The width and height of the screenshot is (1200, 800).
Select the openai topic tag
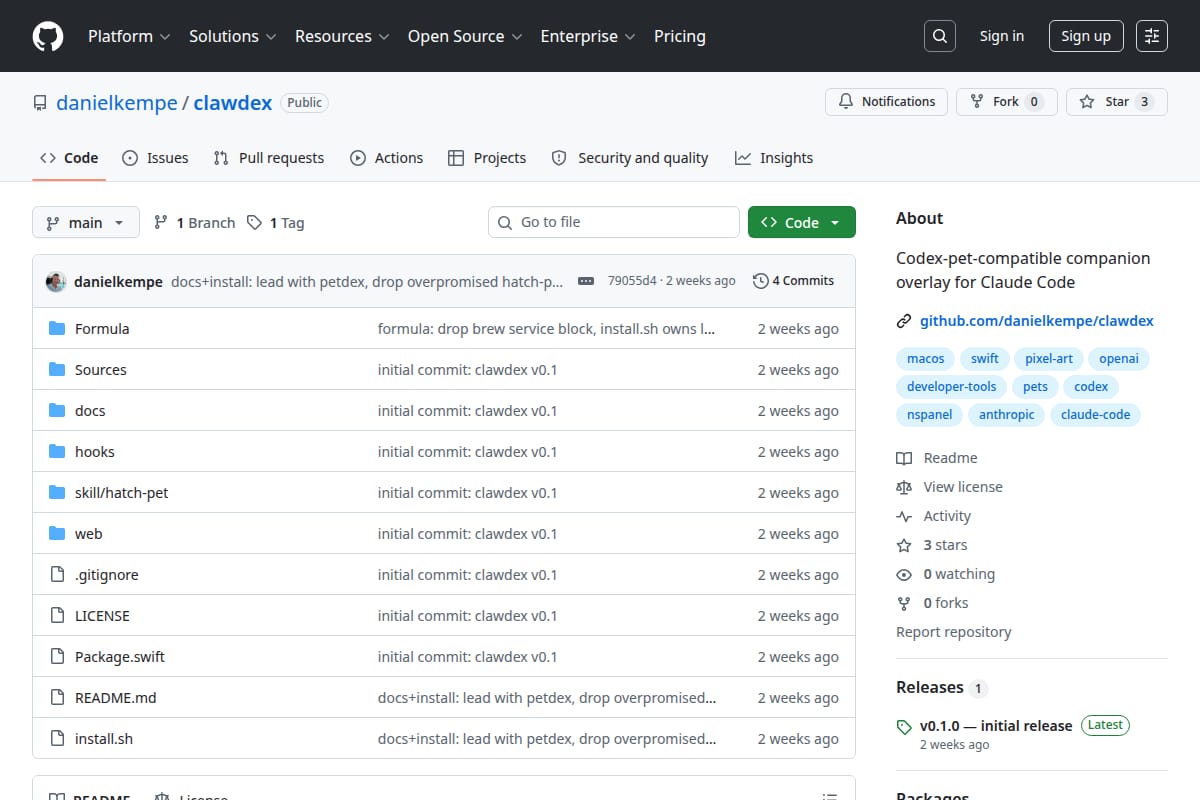pos(1119,358)
